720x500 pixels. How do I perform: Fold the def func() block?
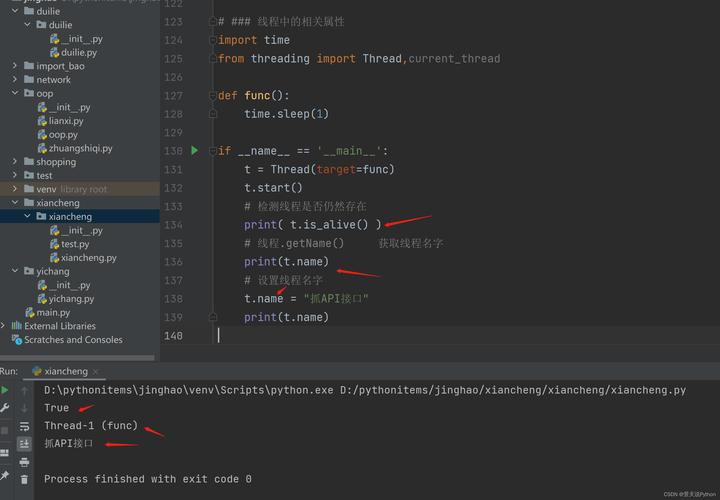[x=213, y=96]
